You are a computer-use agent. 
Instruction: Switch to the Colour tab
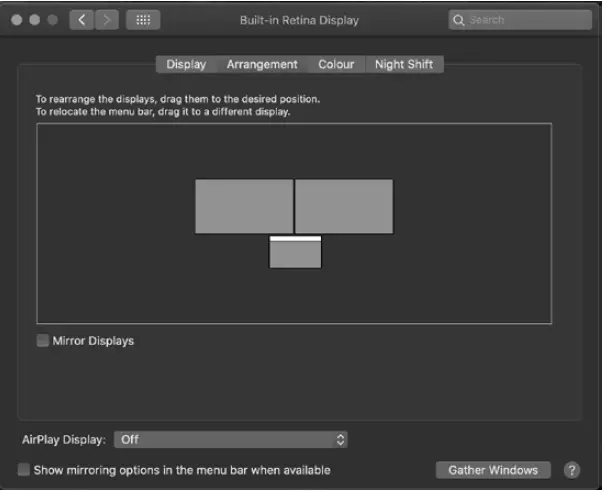click(x=336, y=65)
